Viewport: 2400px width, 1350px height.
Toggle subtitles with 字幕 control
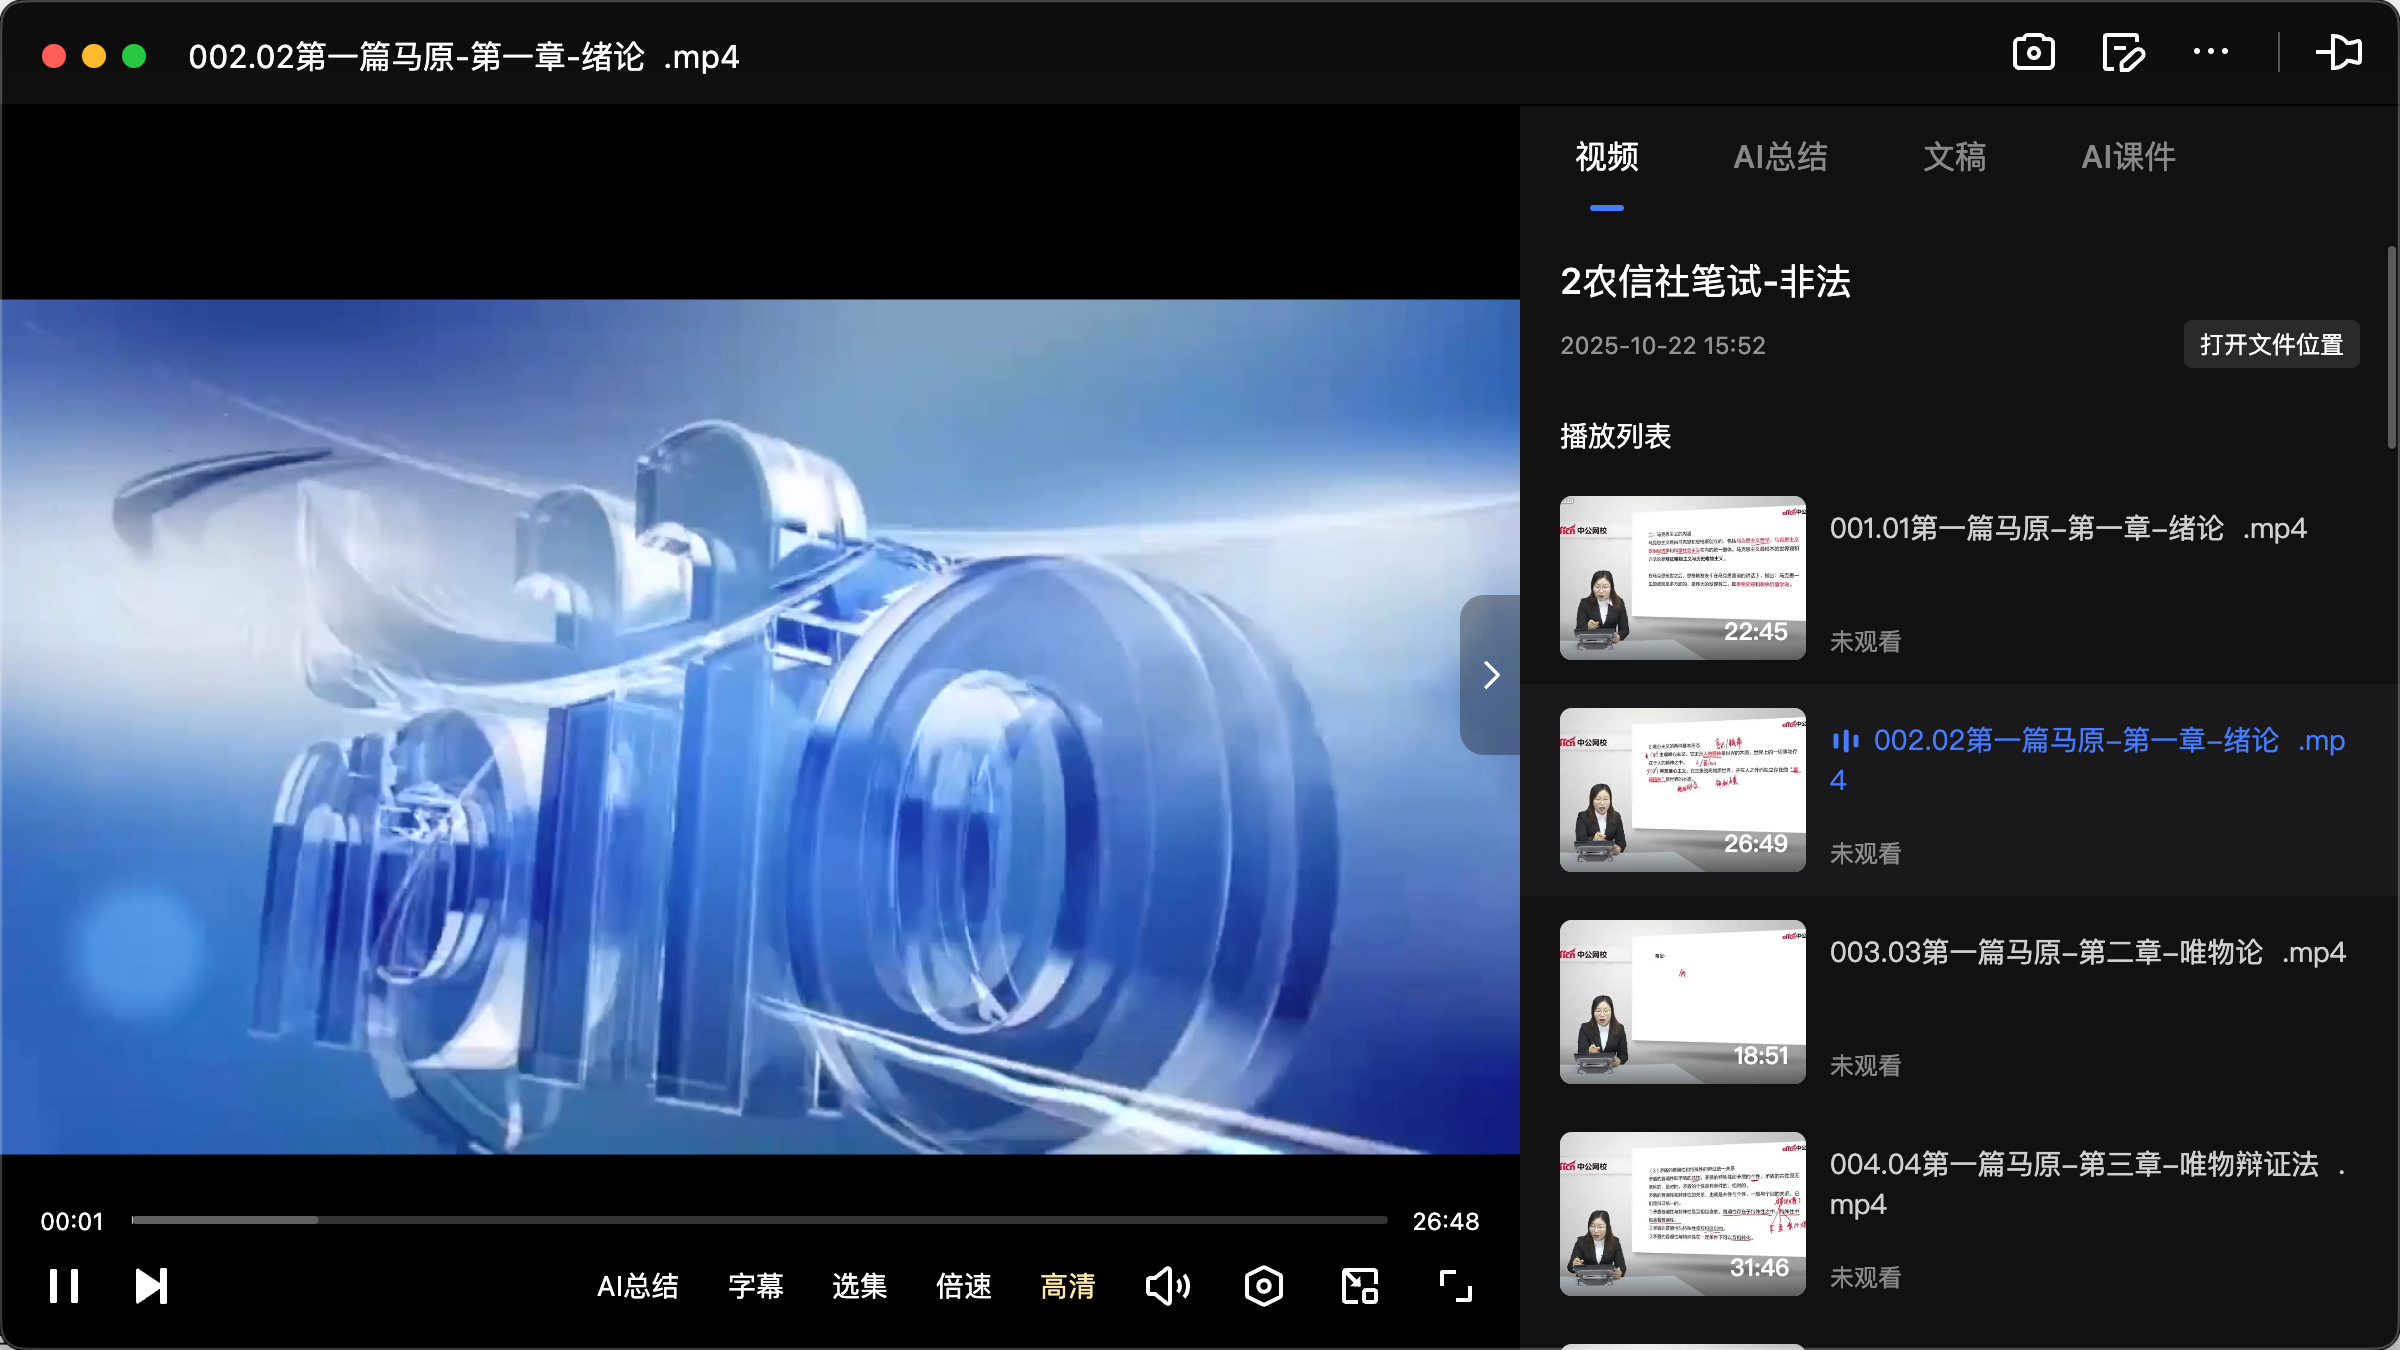(x=756, y=1287)
